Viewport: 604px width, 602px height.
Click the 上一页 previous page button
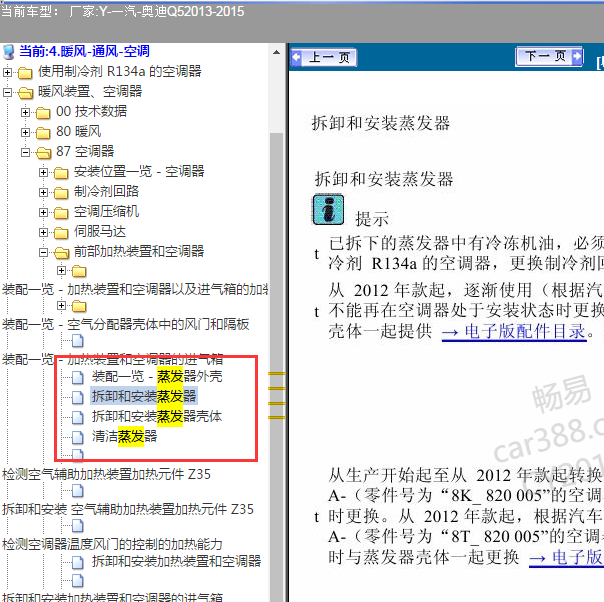[x=324, y=57]
